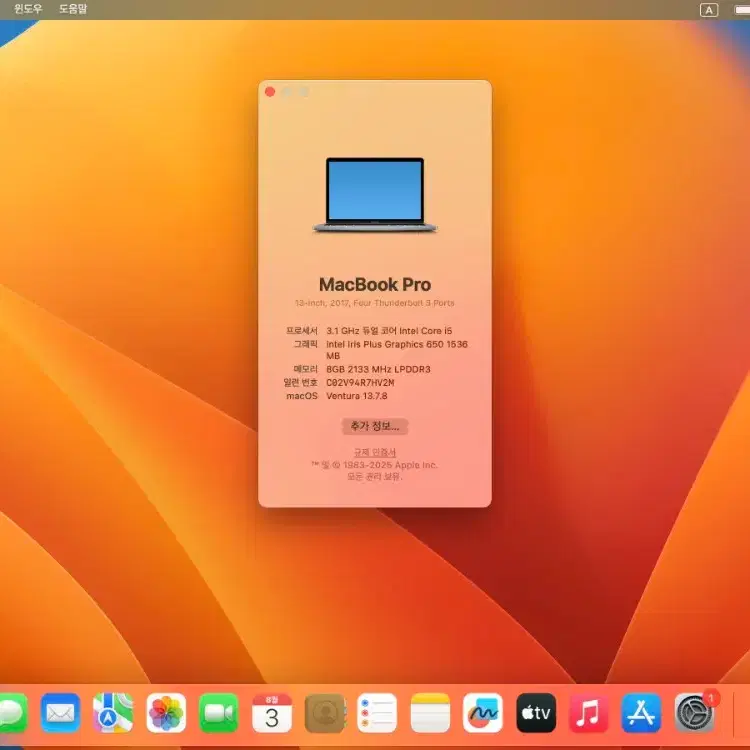
Task: Open the 윈도우 menu
Action: pos(28,9)
